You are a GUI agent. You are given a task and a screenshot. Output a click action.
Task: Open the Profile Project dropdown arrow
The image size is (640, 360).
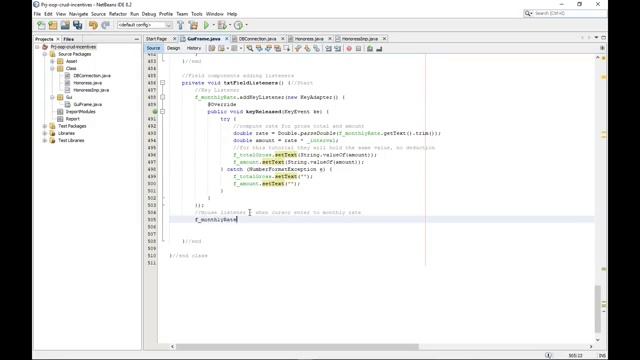point(246,25)
